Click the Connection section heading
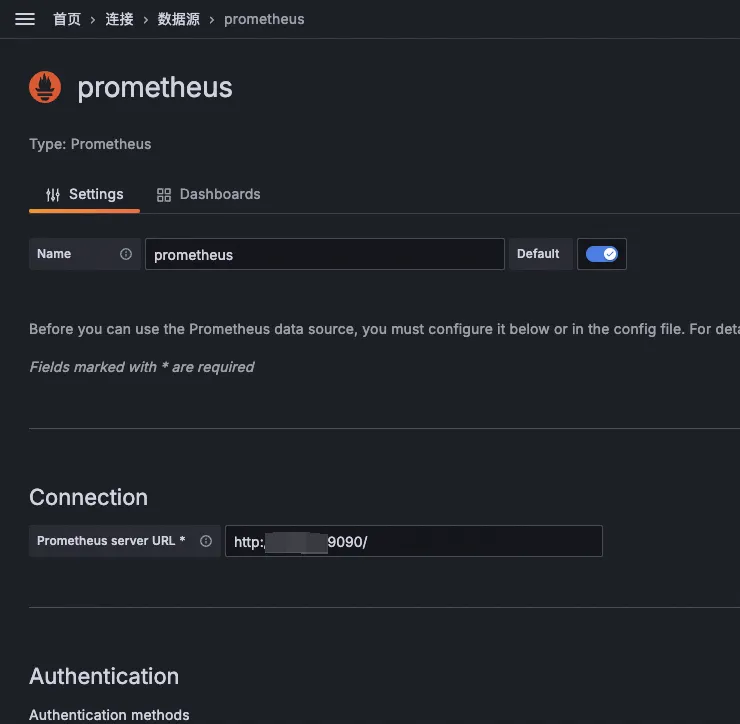This screenshot has height=724, width=740. tap(88, 497)
